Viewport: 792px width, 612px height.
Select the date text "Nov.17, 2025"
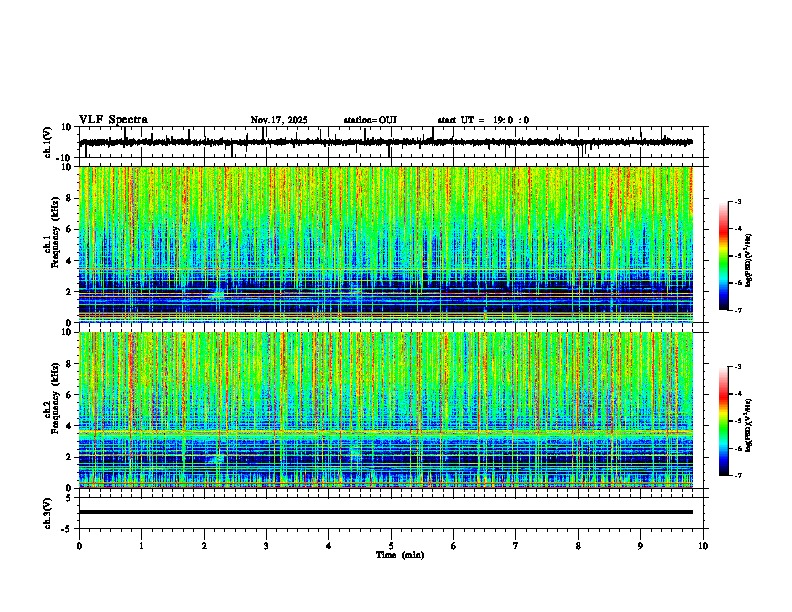click(279, 120)
